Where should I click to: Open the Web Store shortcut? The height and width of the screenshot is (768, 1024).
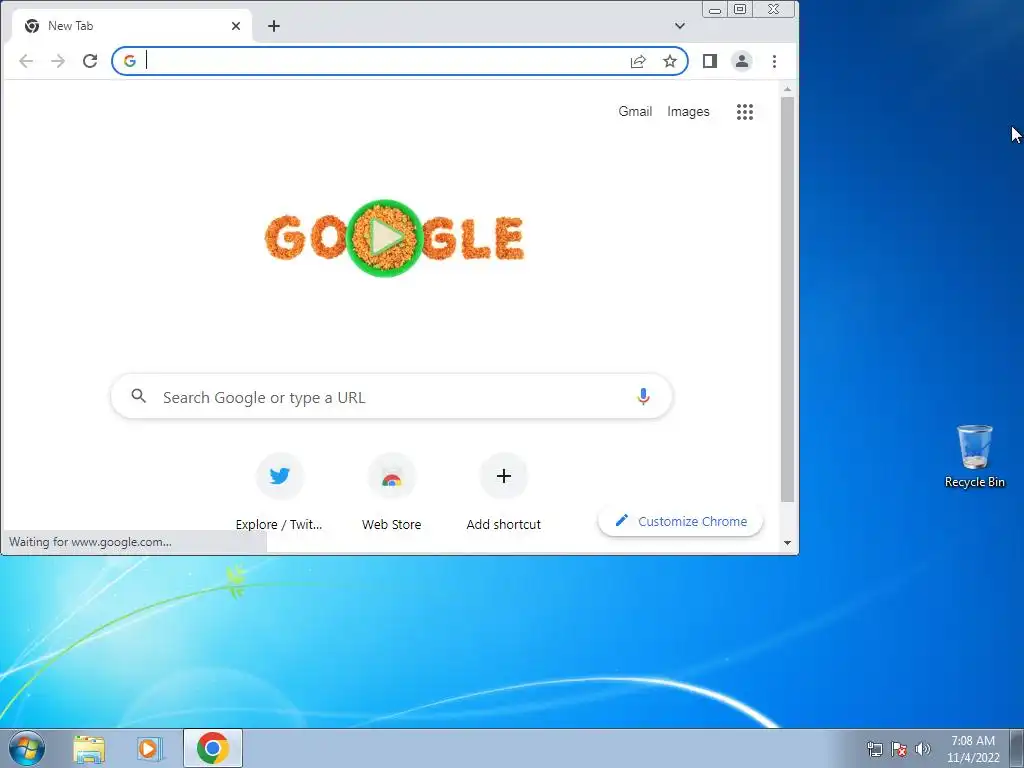391,492
